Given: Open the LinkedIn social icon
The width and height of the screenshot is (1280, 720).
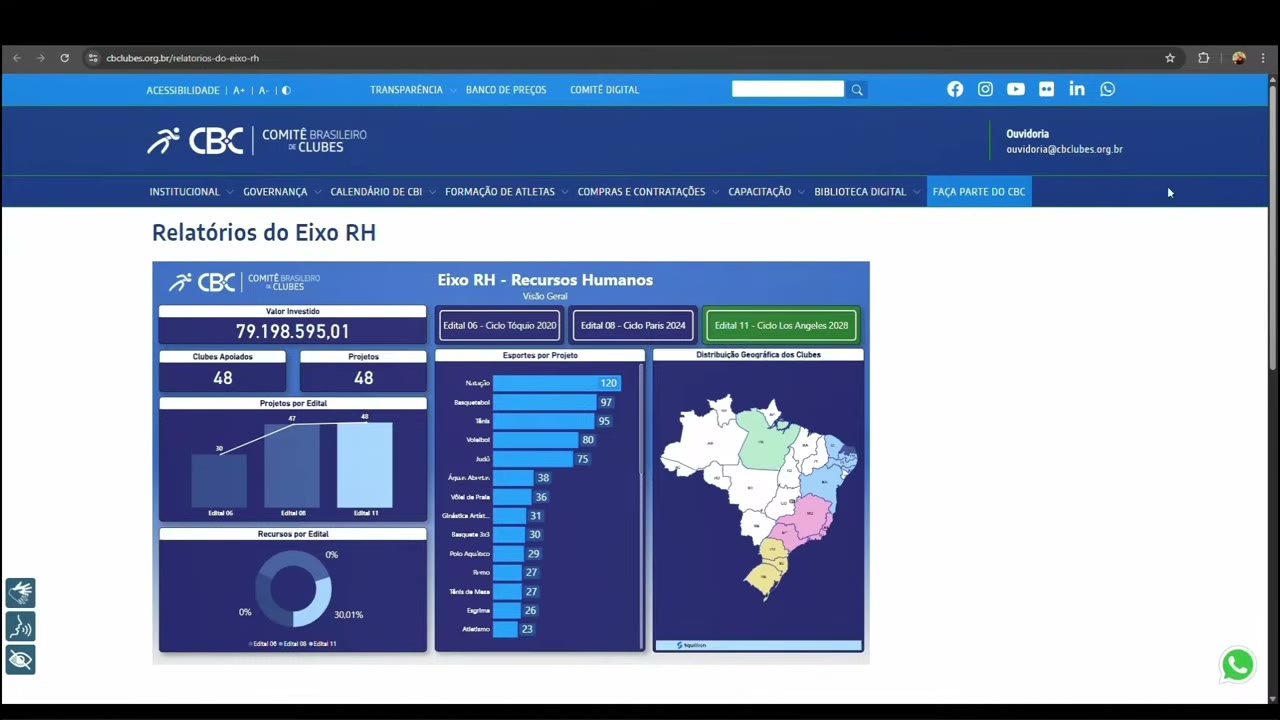Looking at the screenshot, I should (x=1077, y=89).
